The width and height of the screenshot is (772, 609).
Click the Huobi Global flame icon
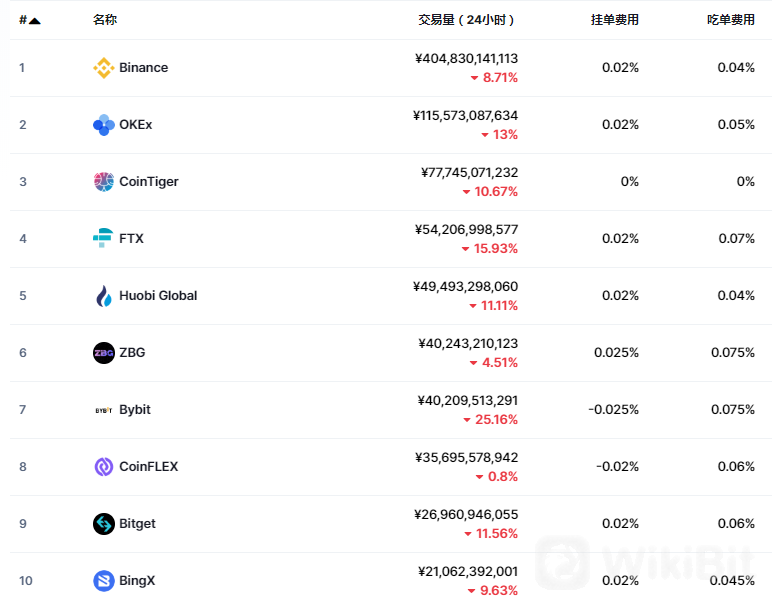coord(104,296)
